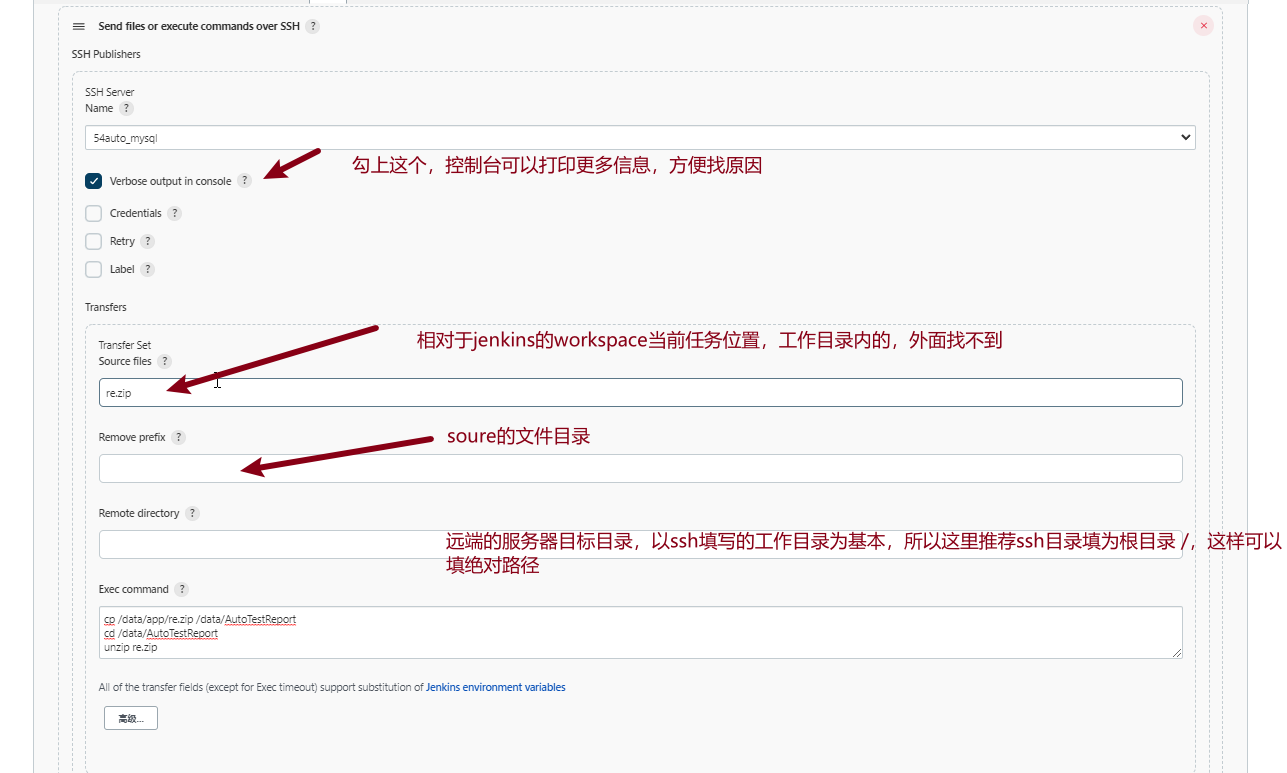Uncheck Verbose output in console
The width and height of the screenshot is (1287, 773).
coord(93,181)
